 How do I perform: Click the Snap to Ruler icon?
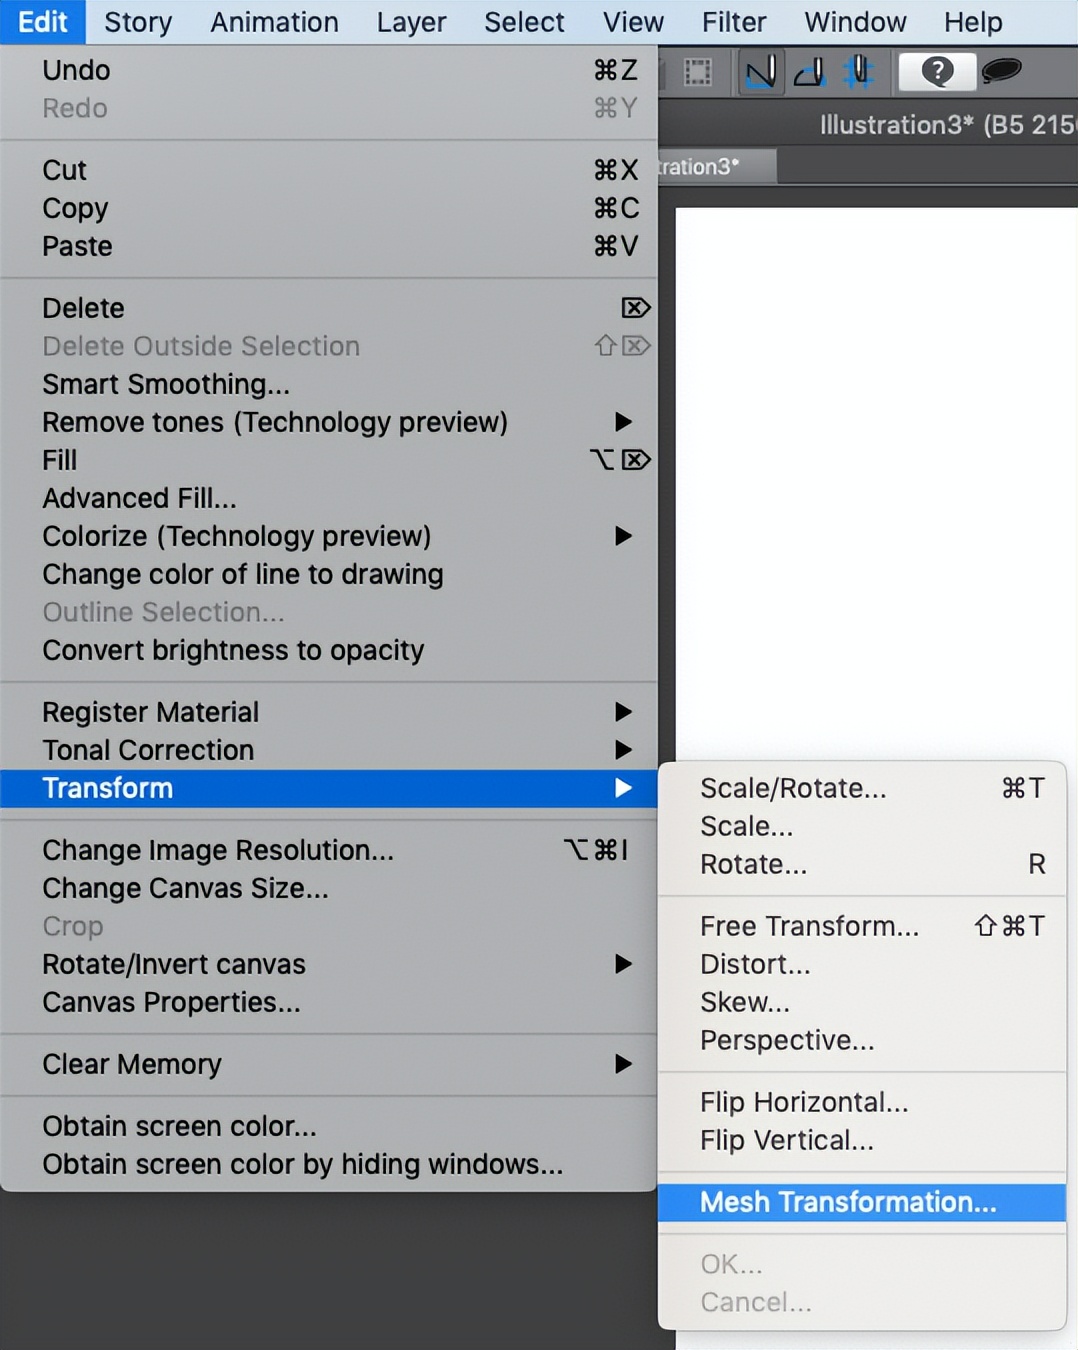pos(760,72)
